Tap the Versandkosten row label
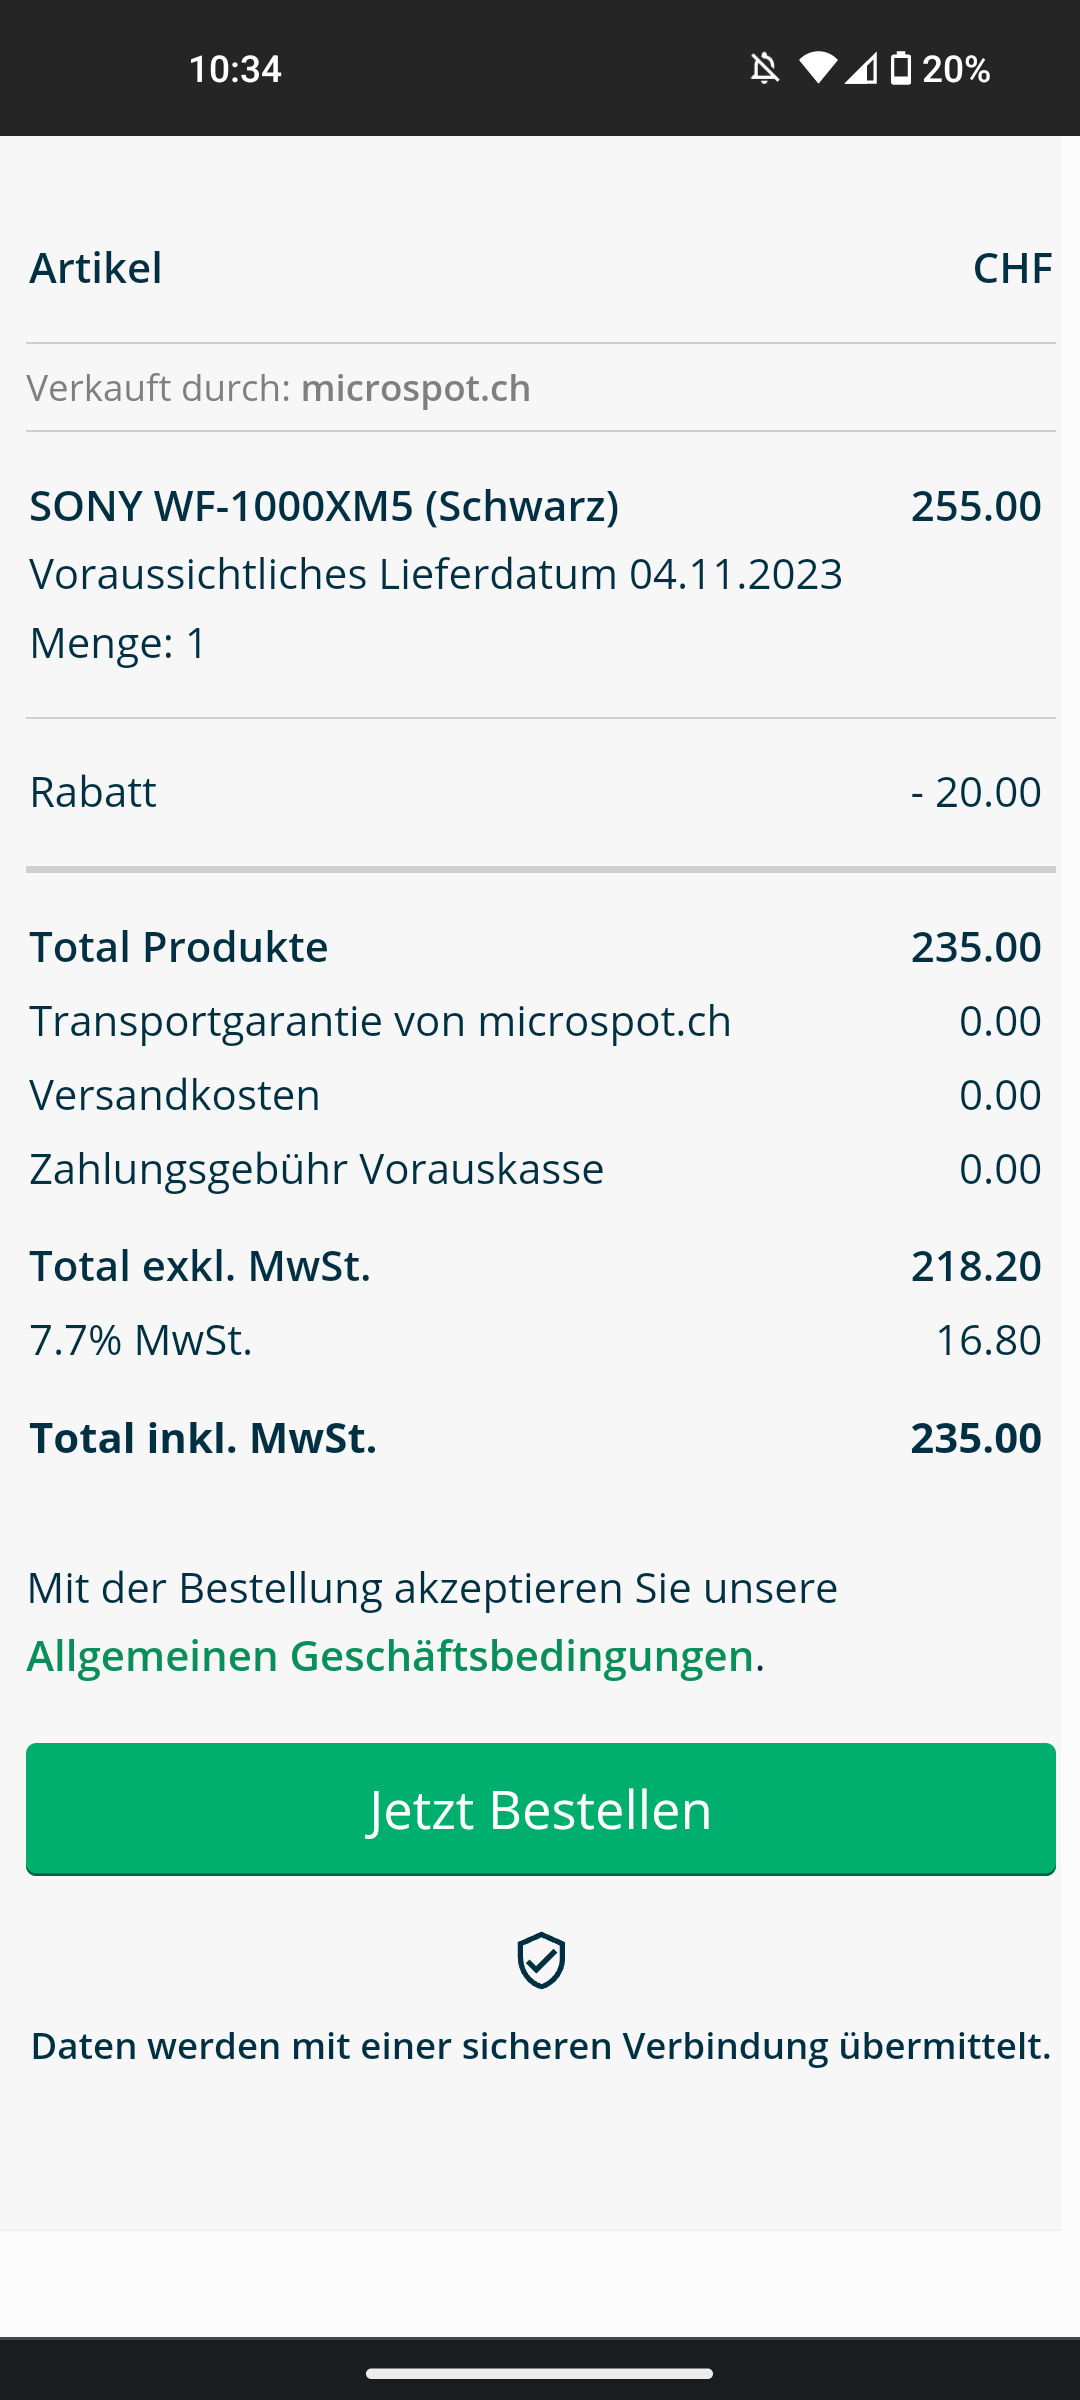The width and height of the screenshot is (1080, 2400). (x=175, y=1095)
